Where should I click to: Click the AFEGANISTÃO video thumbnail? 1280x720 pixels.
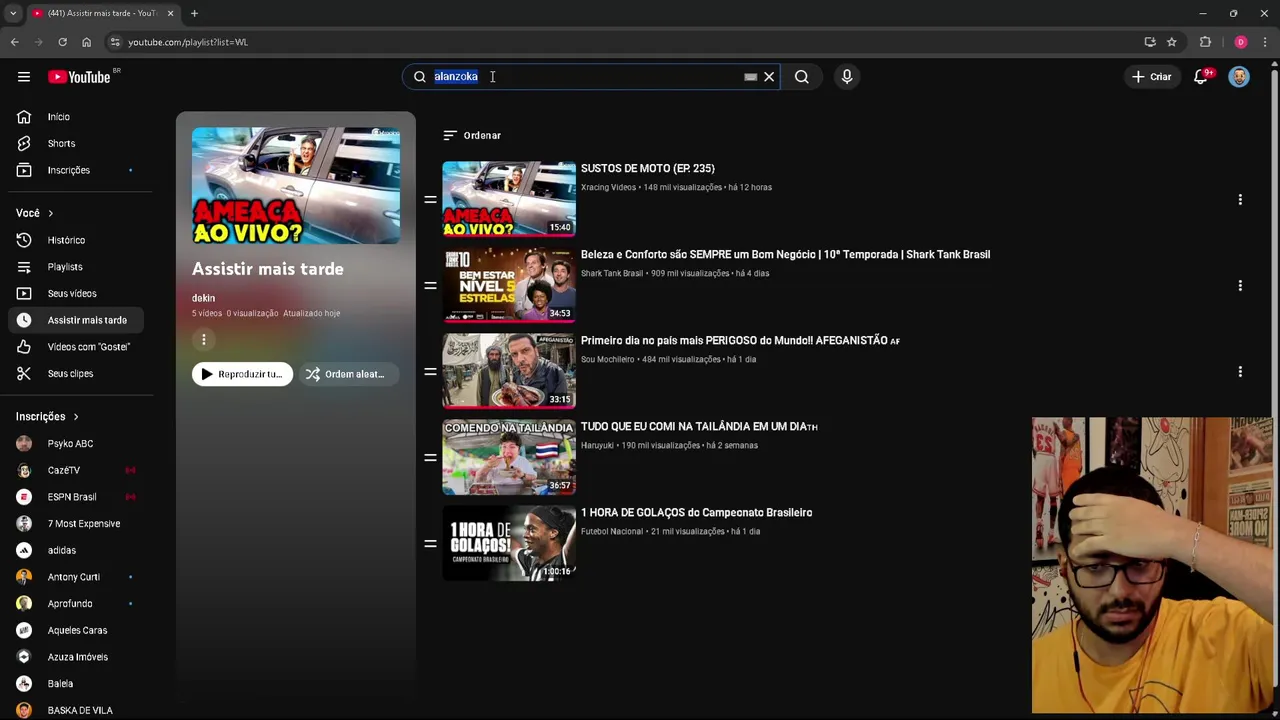[x=509, y=371]
